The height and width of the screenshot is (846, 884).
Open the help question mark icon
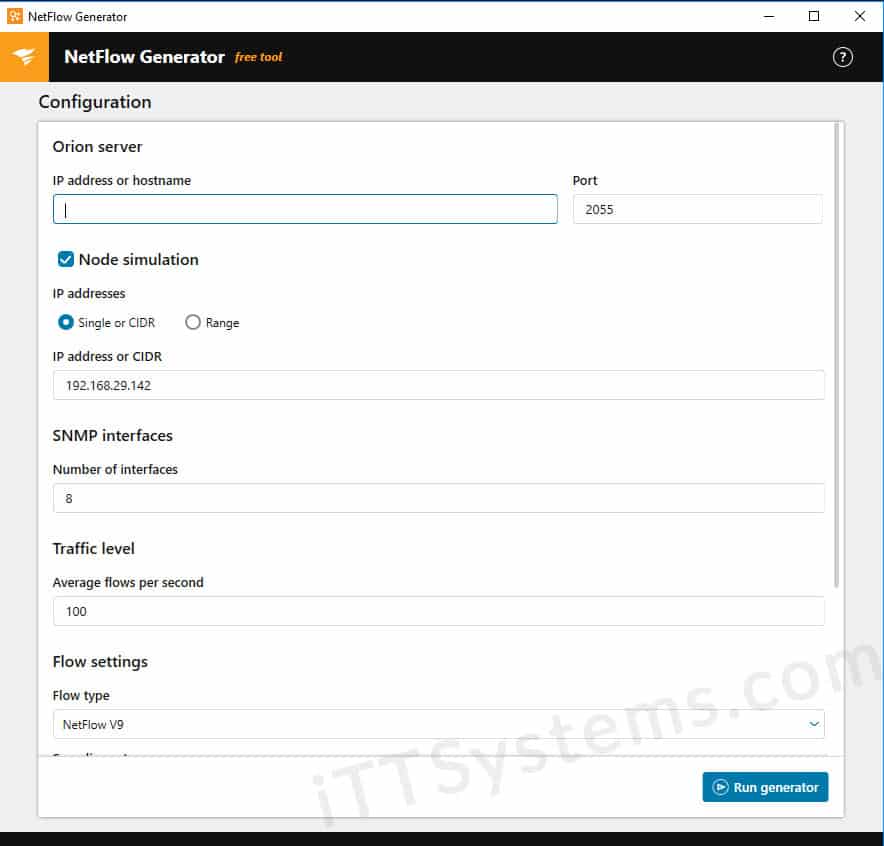click(842, 57)
